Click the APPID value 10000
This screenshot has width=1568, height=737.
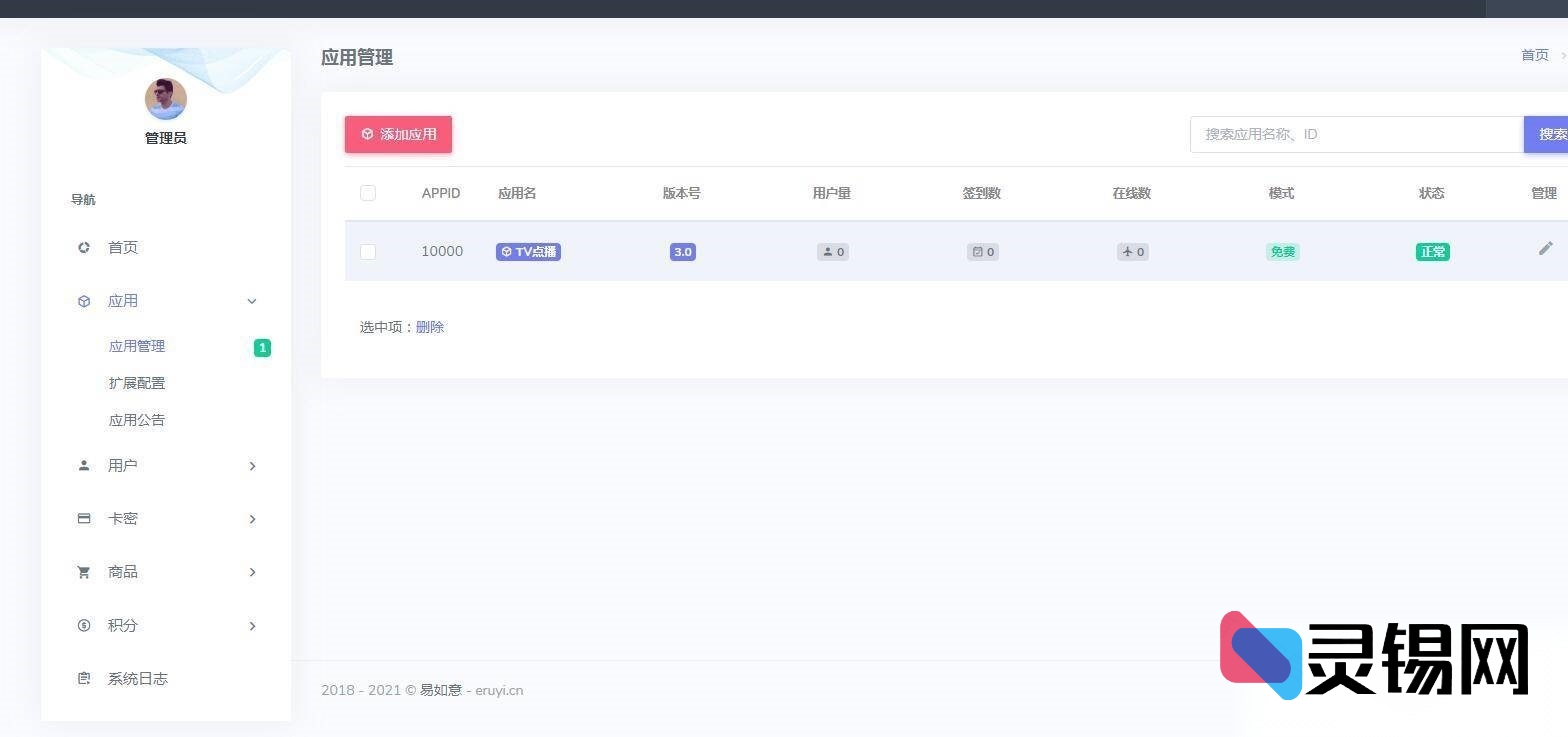click(442, 251)
